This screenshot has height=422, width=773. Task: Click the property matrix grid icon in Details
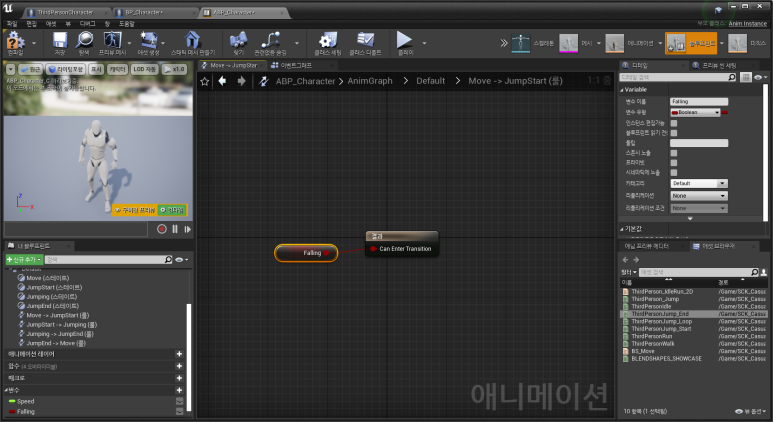[x=746, y=77]
